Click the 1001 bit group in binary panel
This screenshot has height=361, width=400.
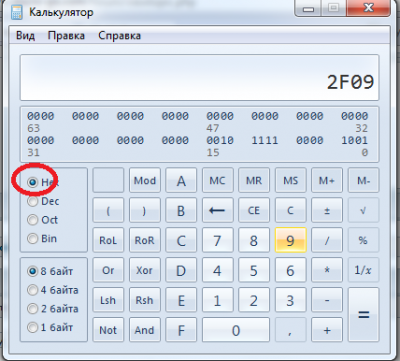click(354, 140)
